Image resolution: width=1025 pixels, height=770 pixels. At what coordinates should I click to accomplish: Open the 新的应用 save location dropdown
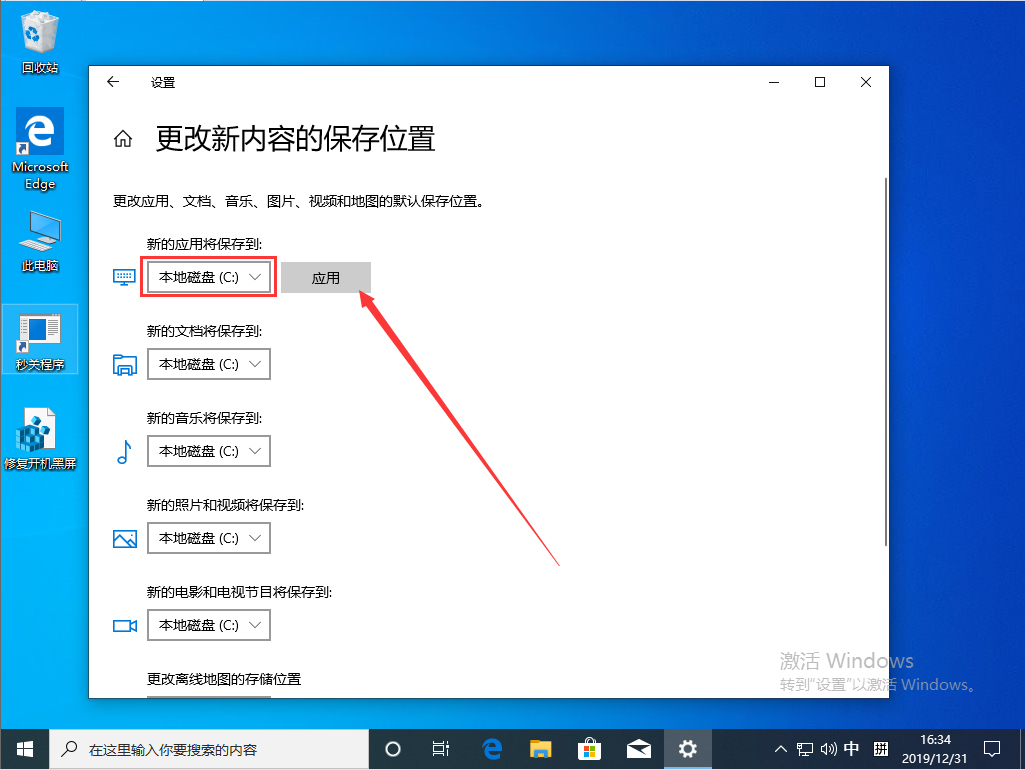tap(208, 277)
